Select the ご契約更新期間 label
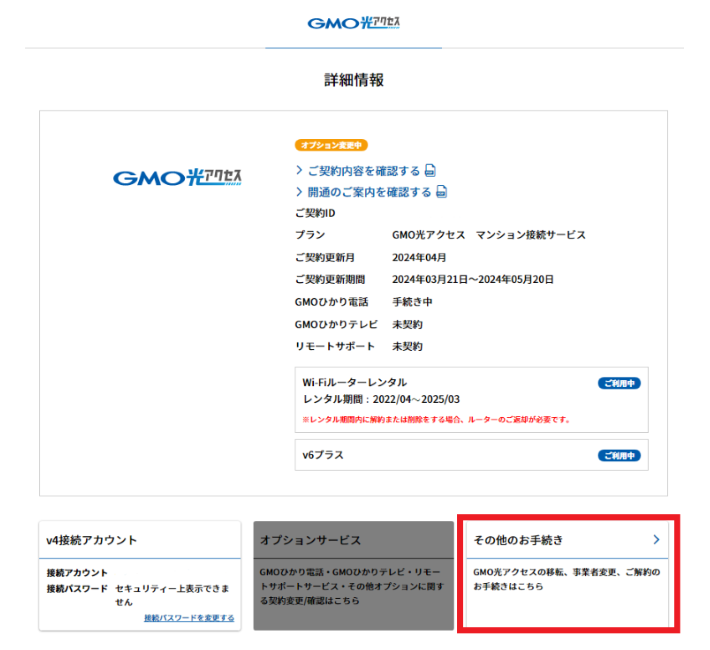710x650 pixels. point(330,279)
